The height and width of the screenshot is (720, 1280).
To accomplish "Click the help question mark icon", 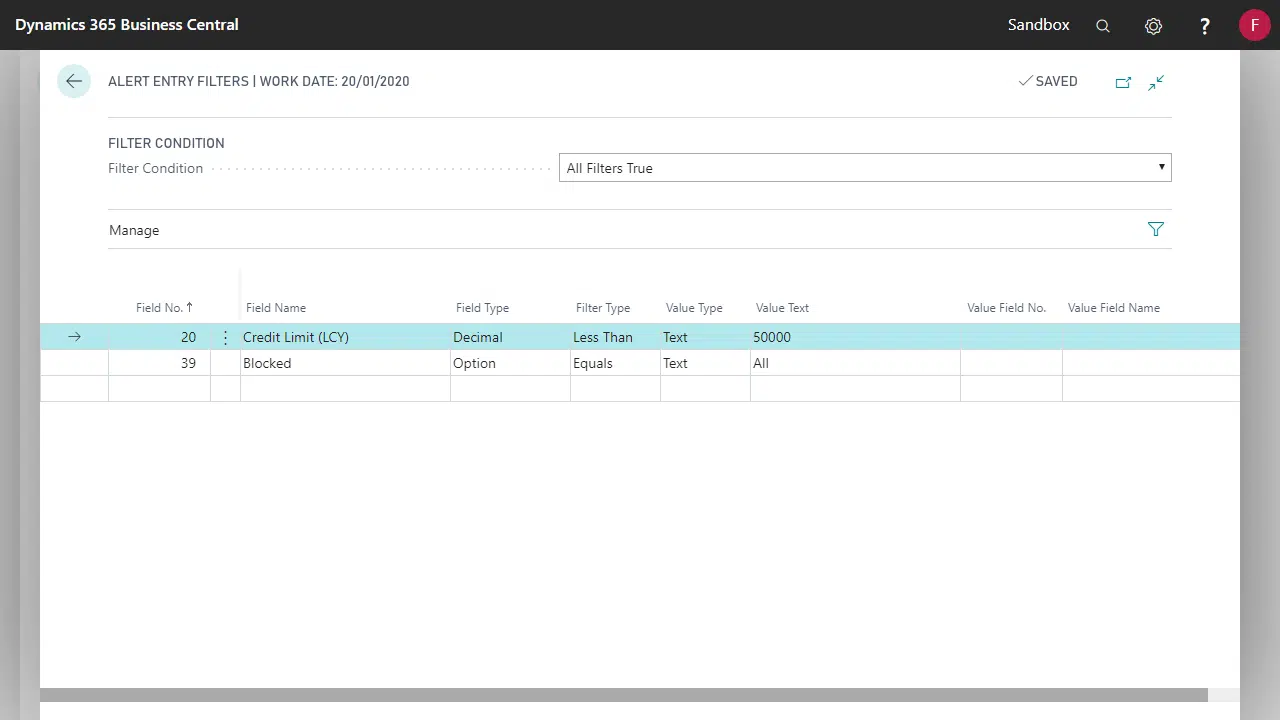I will click(1205, 26).
